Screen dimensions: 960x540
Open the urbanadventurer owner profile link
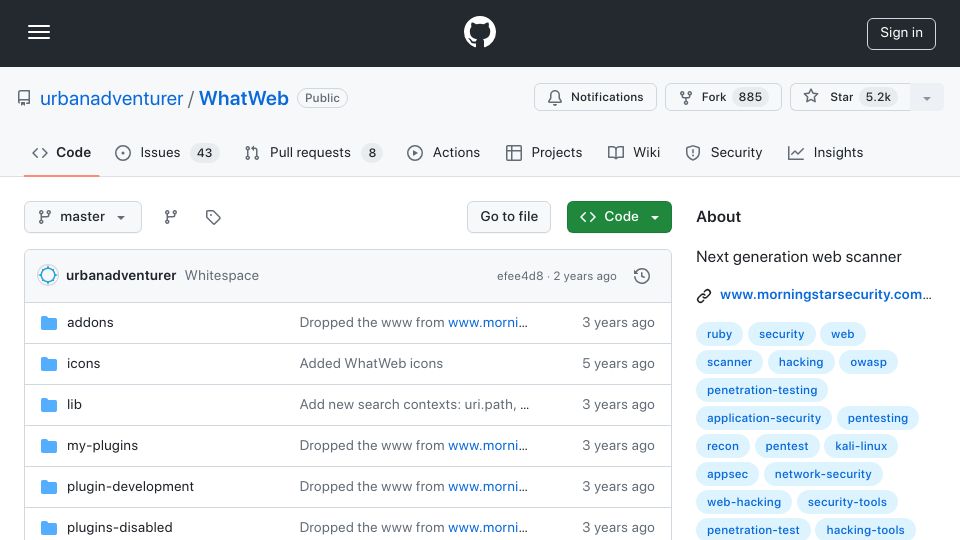coord(111,98)
